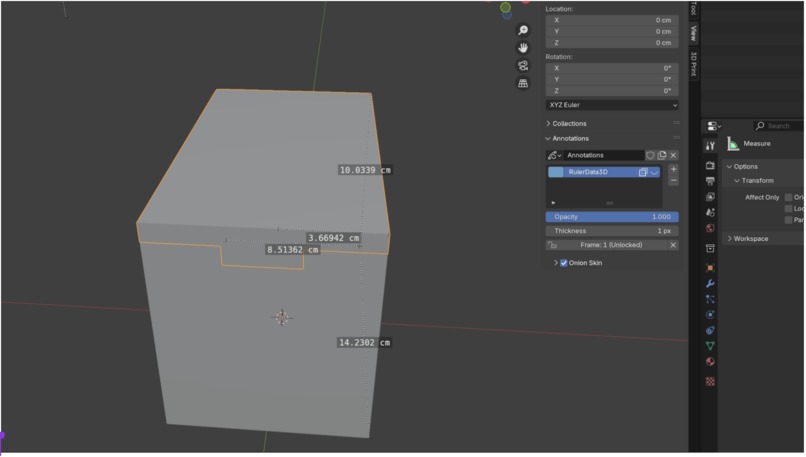Adjust the Opacity slider

coord(612,217)
